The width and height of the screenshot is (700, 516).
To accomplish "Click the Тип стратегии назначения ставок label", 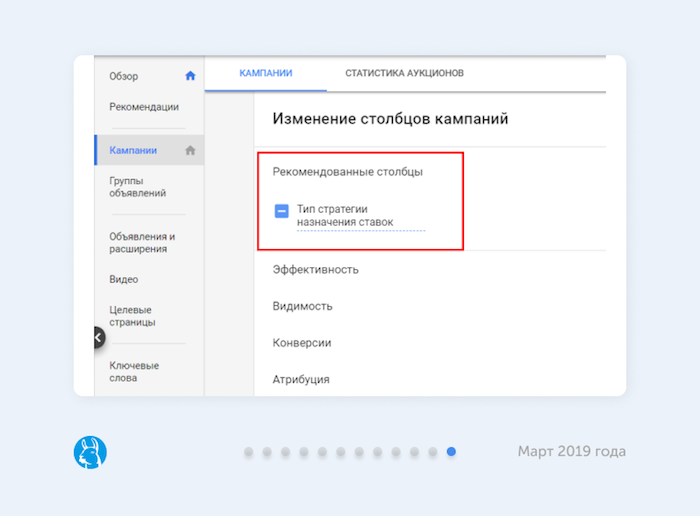I will 345,216.
